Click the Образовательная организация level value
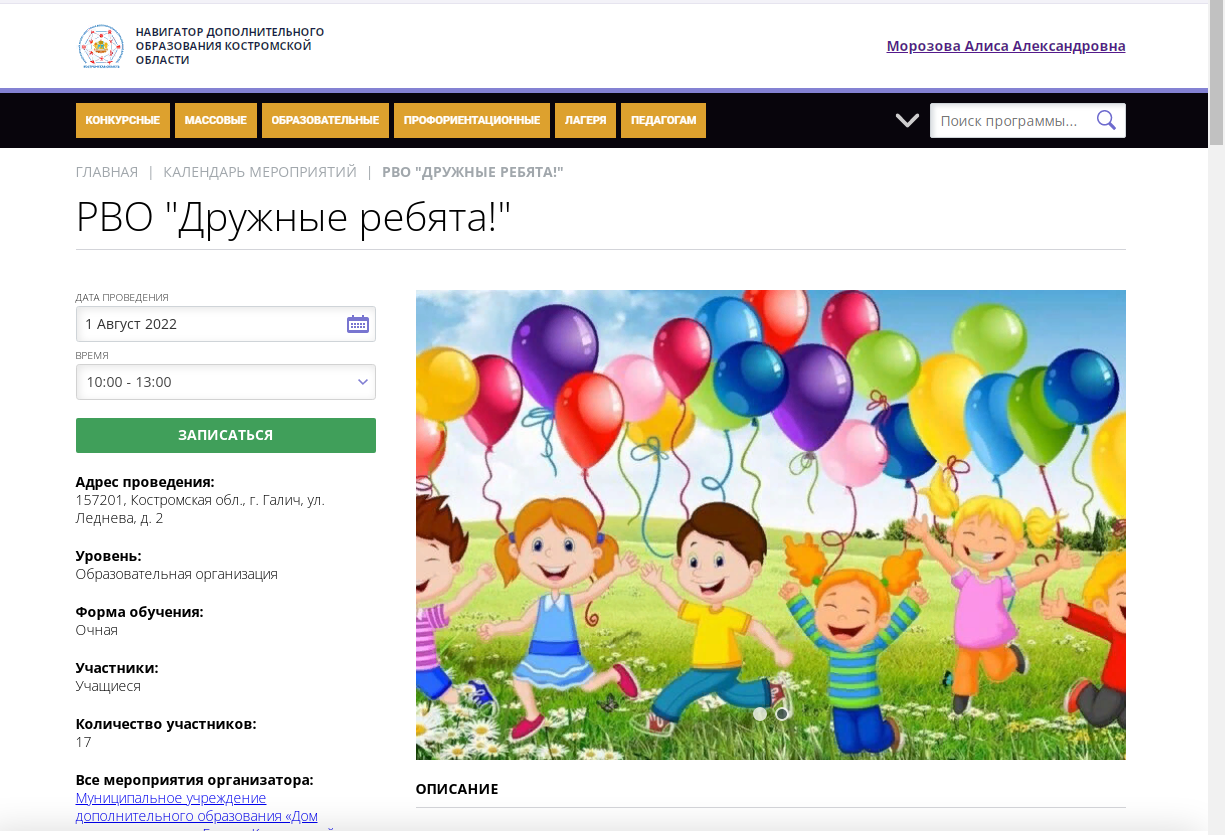1225x835 pixels. tap(177, 574)
